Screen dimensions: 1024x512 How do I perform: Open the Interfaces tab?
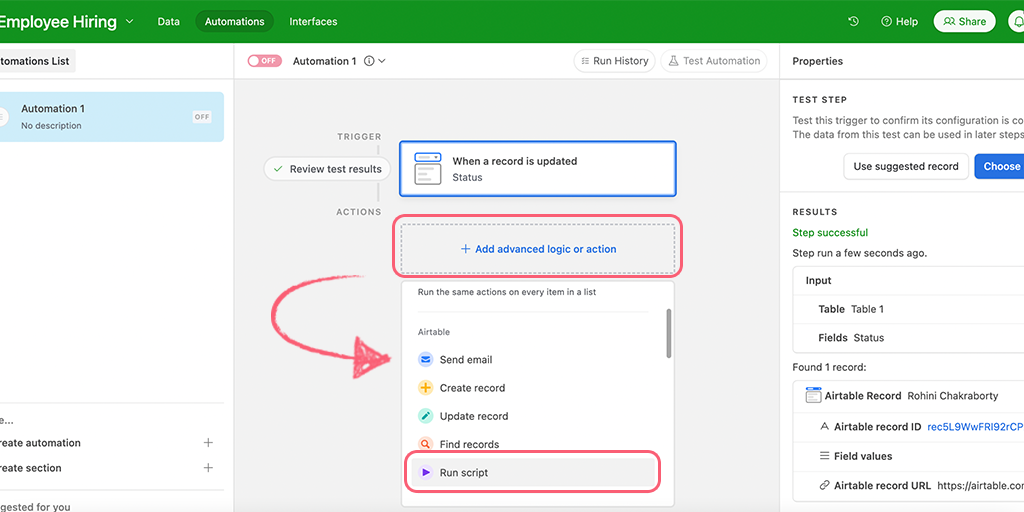(313, 22)
